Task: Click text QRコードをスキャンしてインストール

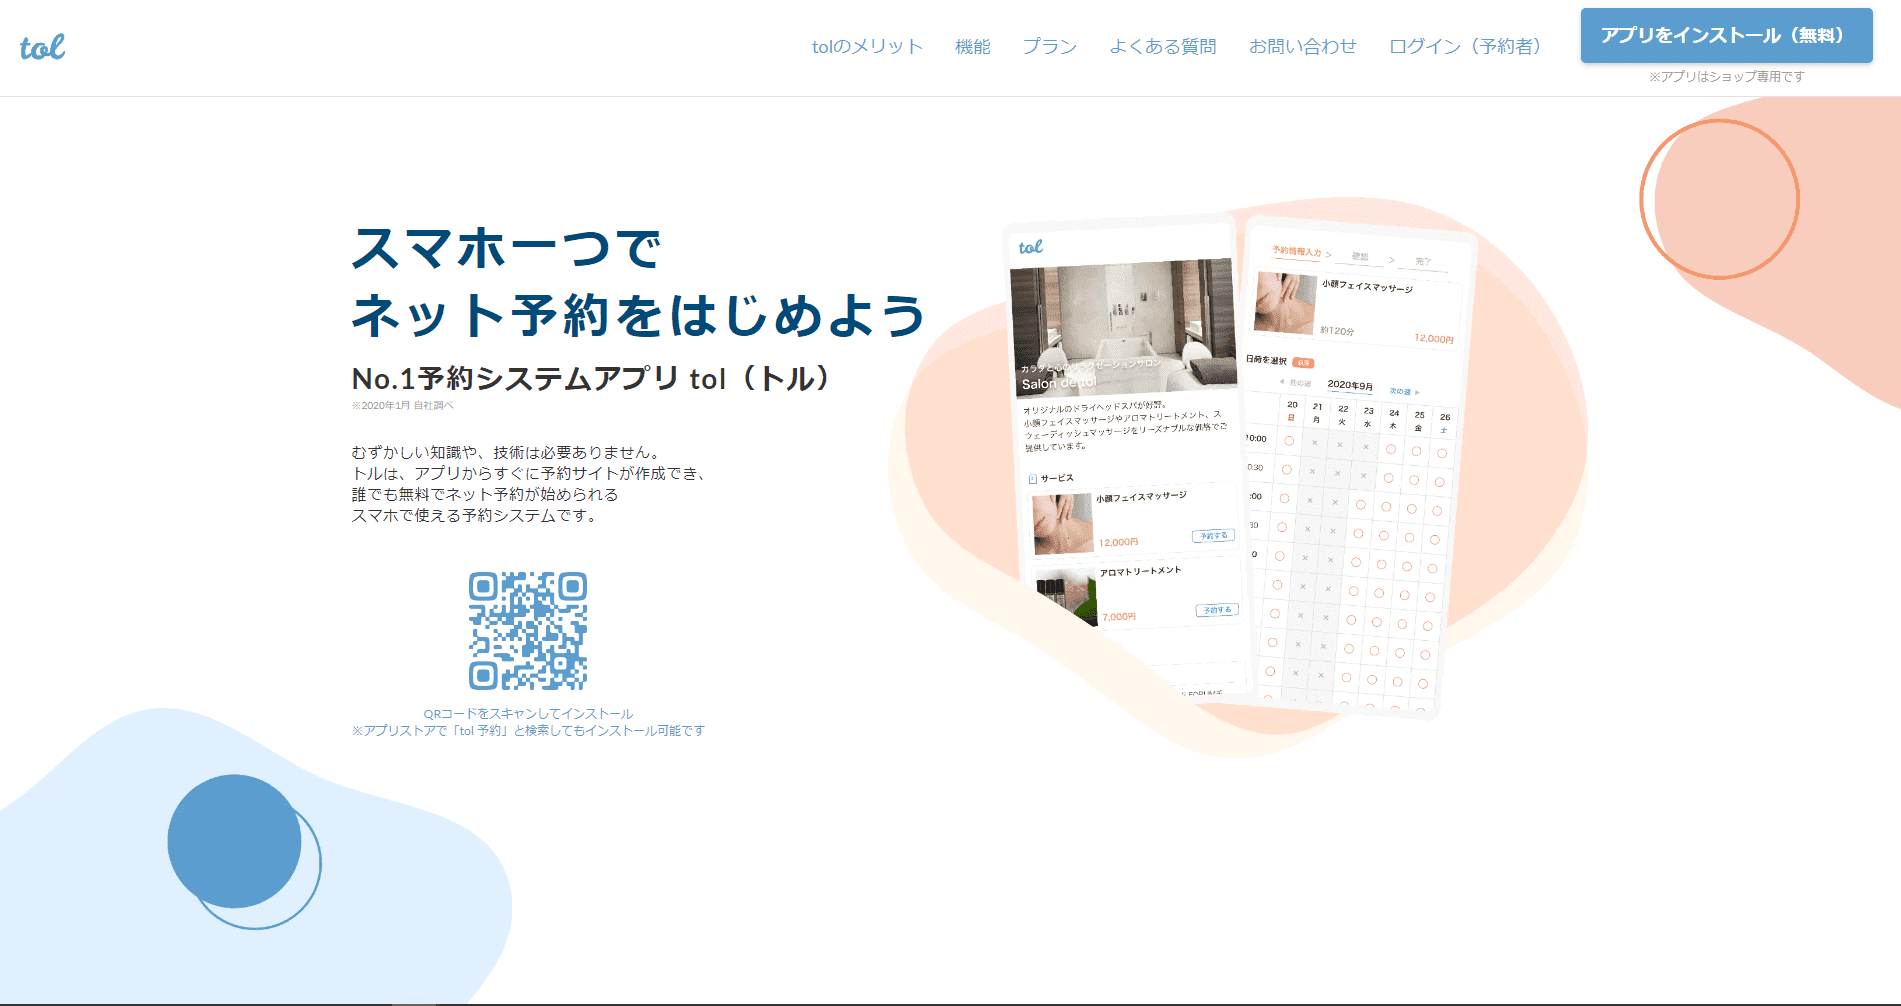Action: [x=528, y=714]
